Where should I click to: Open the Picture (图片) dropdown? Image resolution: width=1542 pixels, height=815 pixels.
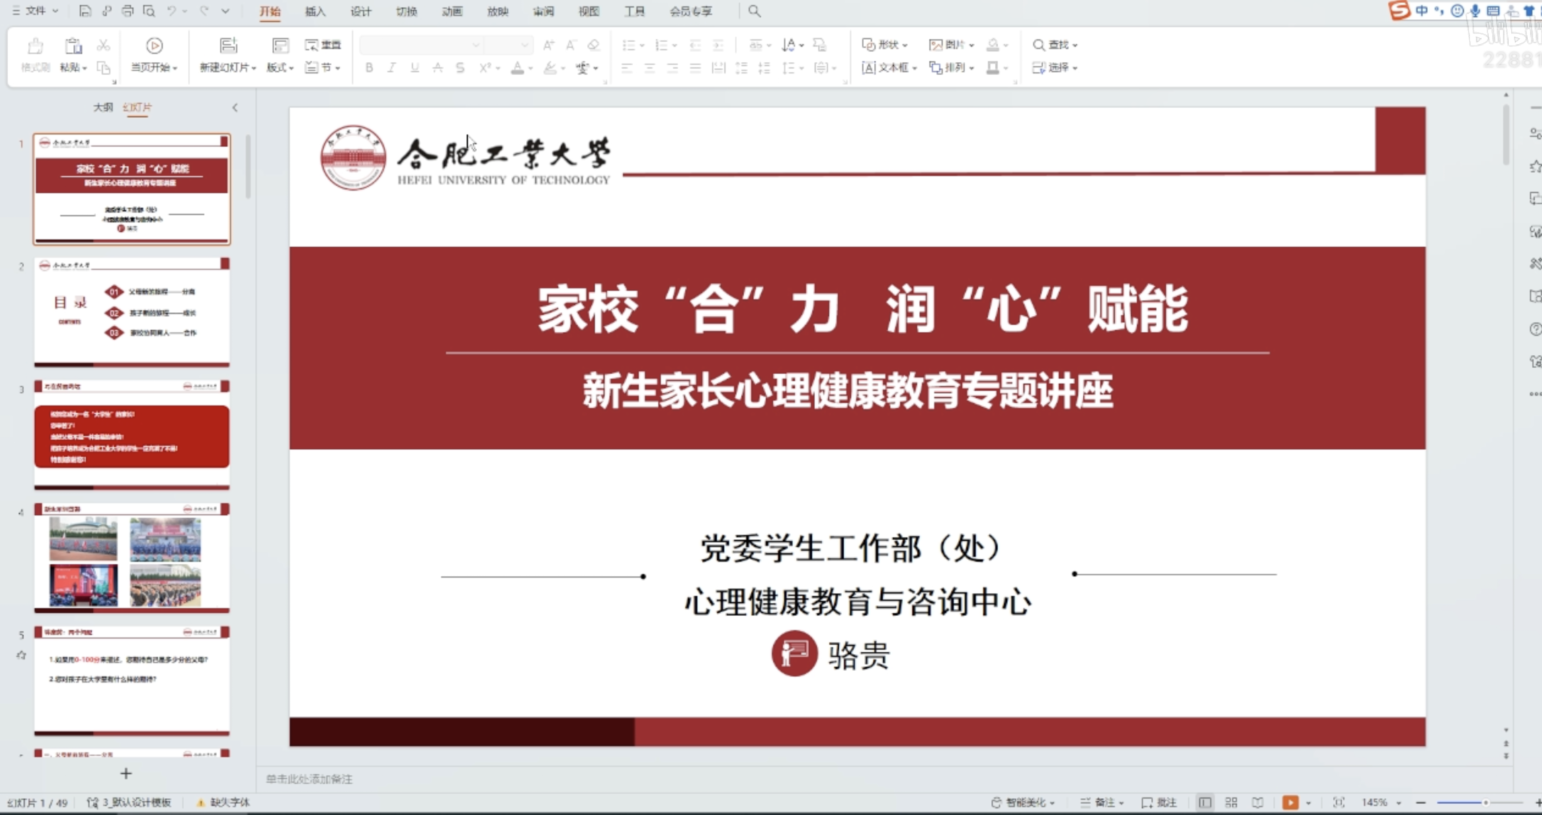[x=952, y=45]
